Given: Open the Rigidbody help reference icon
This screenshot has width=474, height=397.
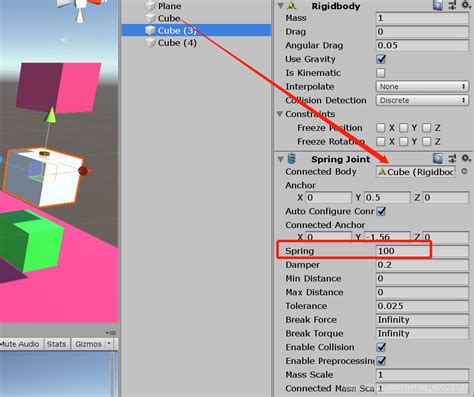Looking at the screenshot, I should point(438,5).
